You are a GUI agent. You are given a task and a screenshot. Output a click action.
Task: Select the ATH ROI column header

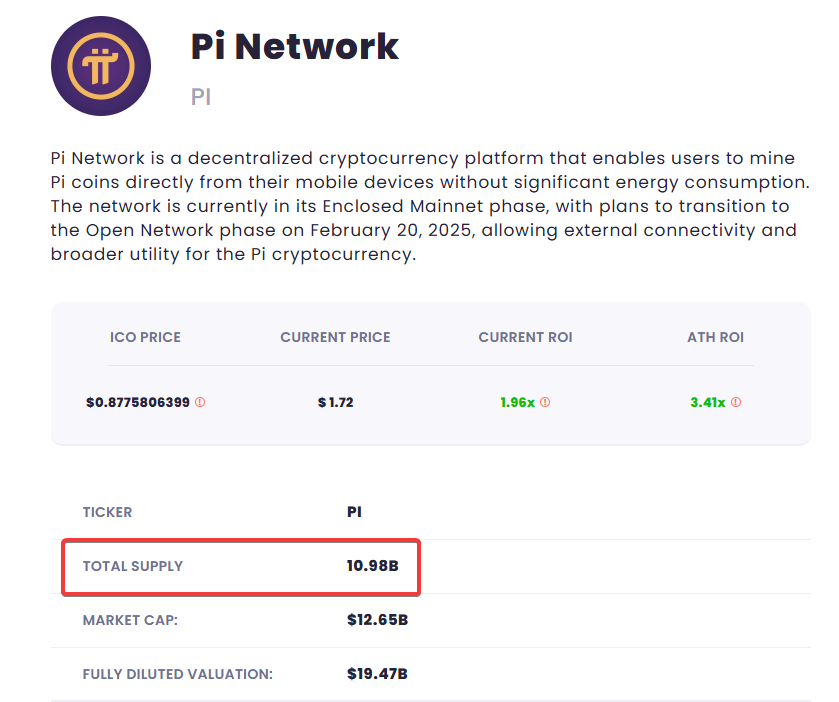(x=715, y=337)
